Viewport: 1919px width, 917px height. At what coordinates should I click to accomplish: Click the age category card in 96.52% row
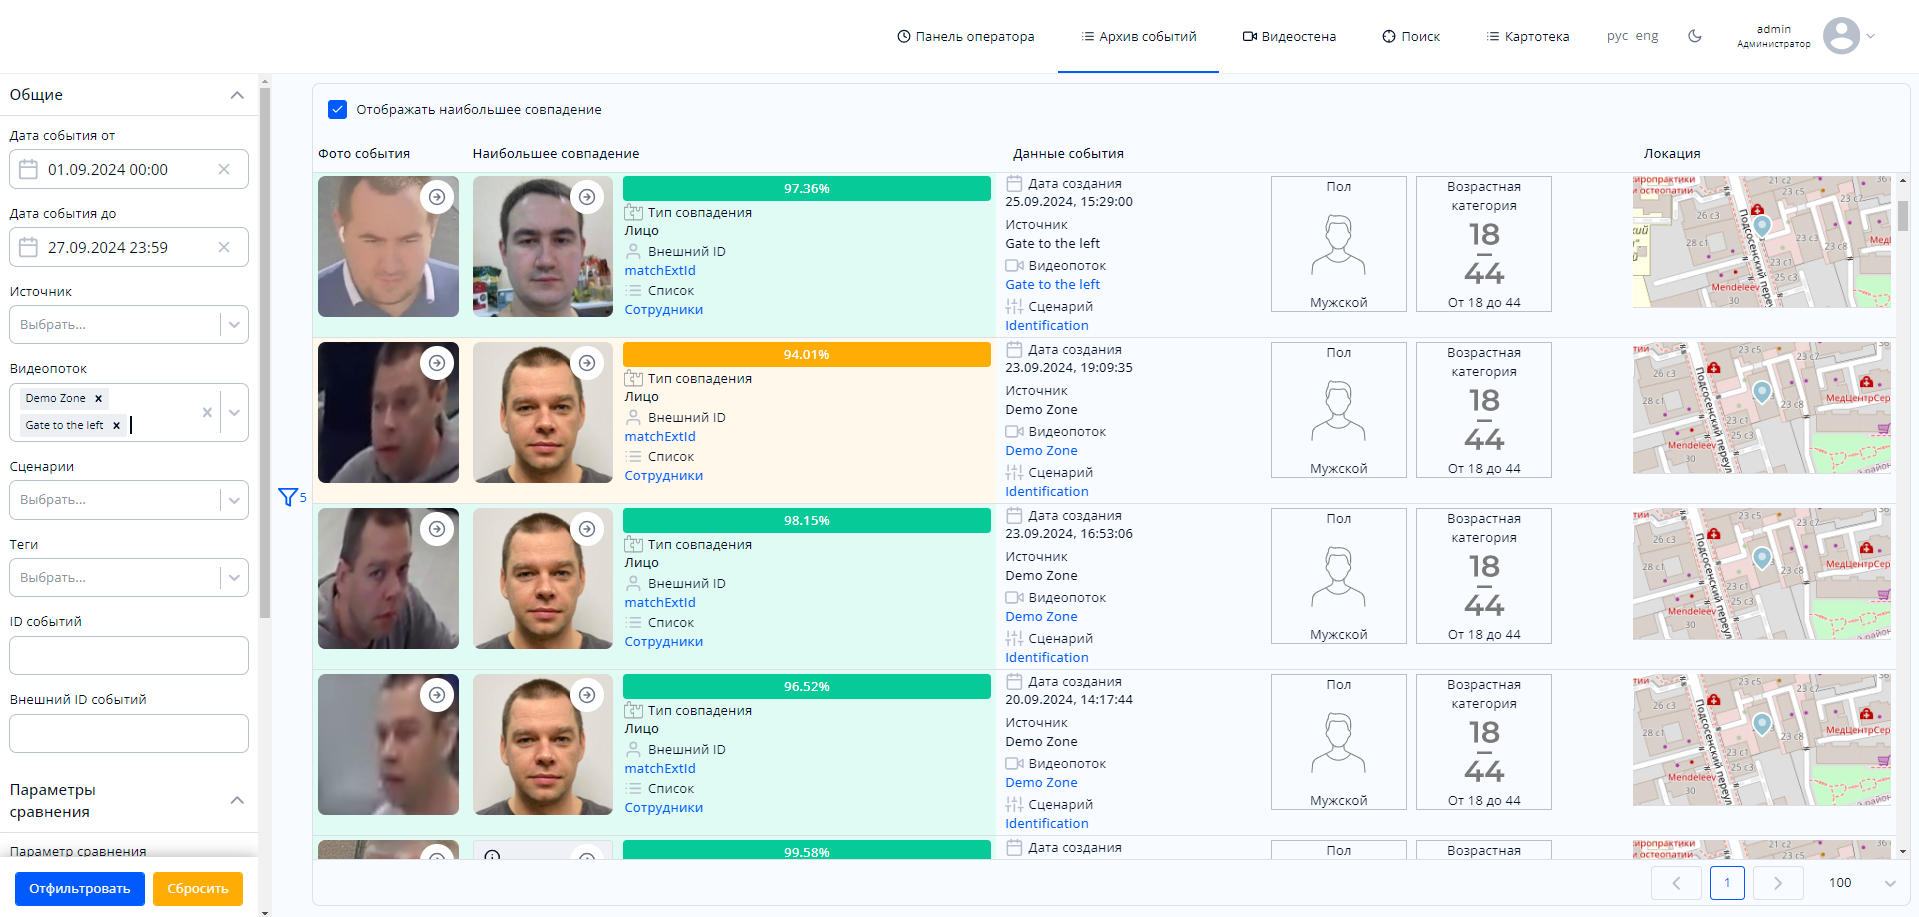click(x=1484, y=742)
